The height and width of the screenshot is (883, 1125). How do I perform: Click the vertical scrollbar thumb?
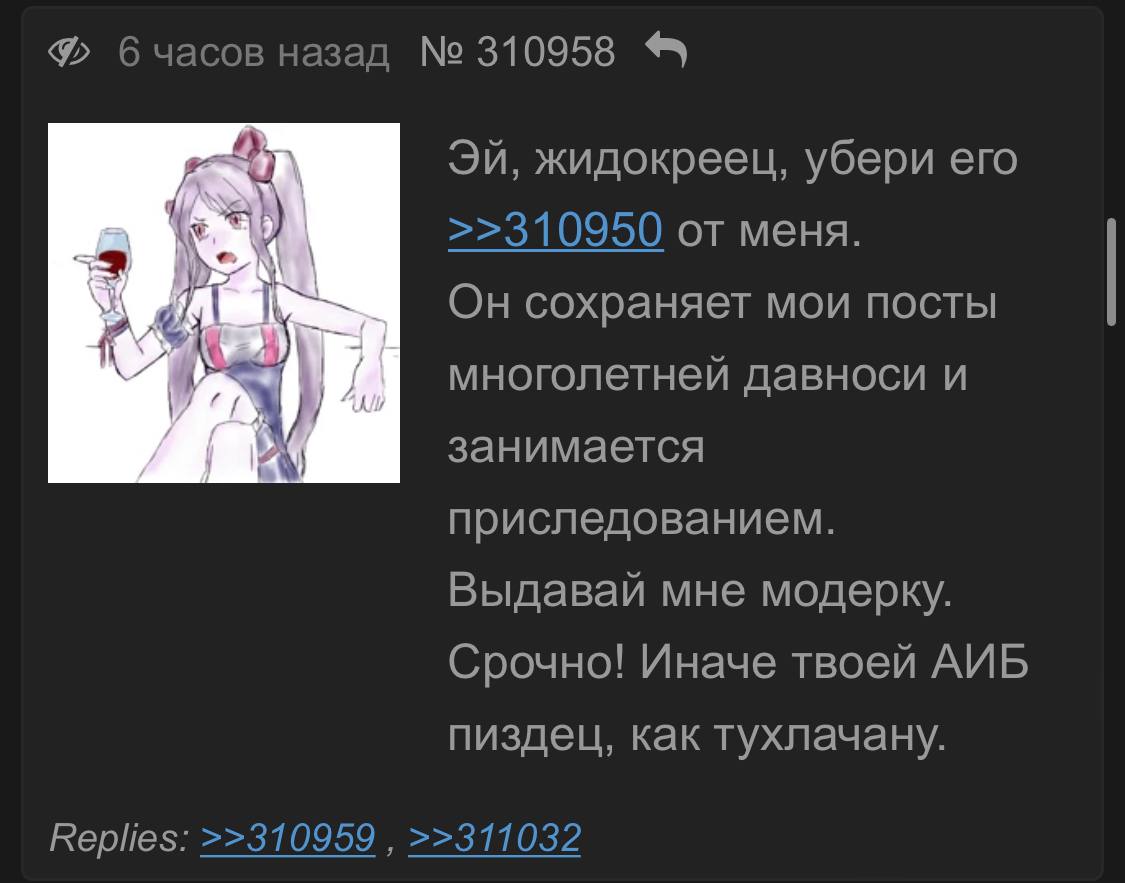[1111, 273]
